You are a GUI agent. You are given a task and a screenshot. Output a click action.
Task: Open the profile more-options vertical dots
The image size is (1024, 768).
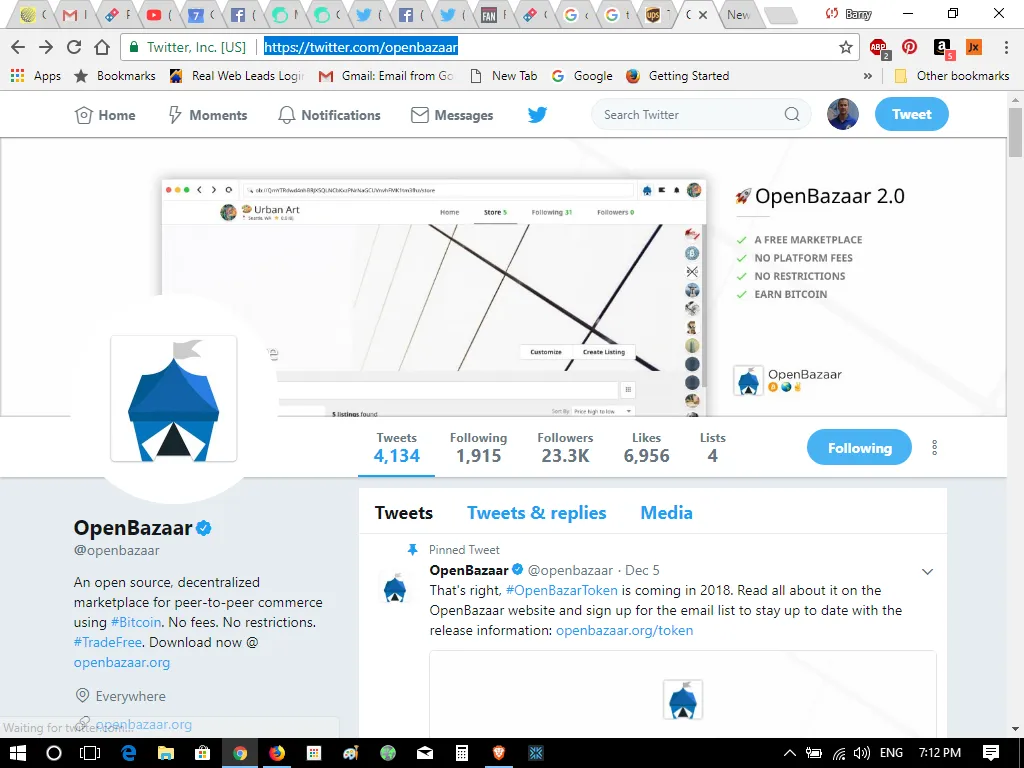935,447
